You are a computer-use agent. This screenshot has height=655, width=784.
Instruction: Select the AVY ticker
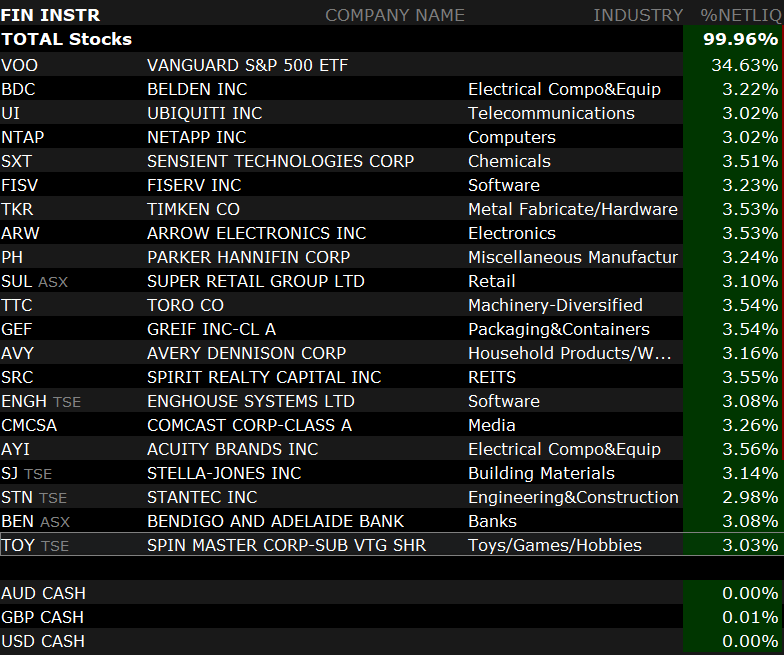[x=17, y=353]
